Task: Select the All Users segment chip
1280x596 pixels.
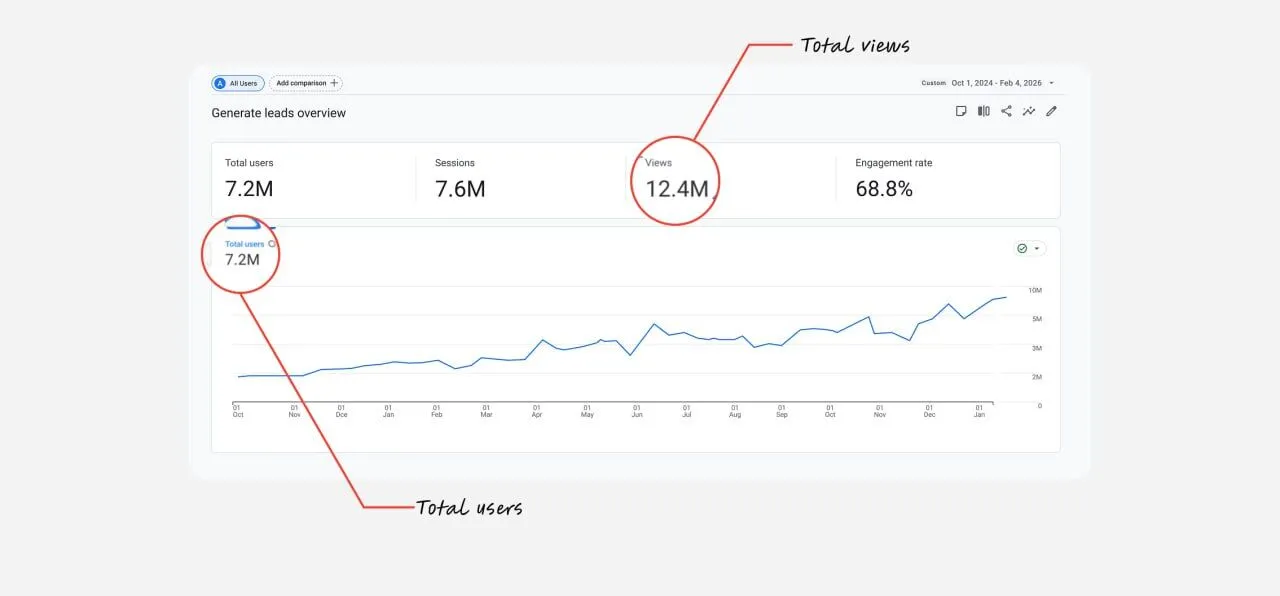Action: click(x=238, y=83)
